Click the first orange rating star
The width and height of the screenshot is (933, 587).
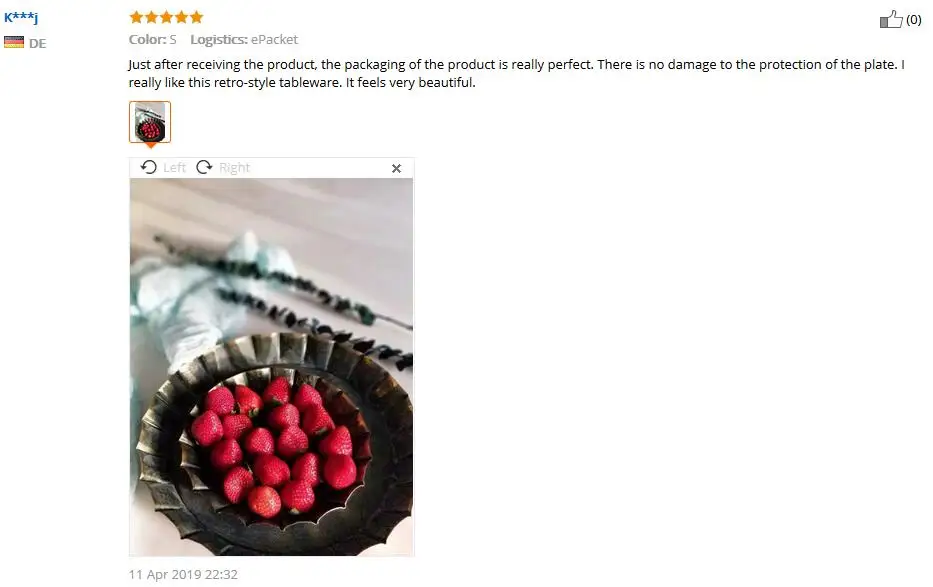click(136, 17)
